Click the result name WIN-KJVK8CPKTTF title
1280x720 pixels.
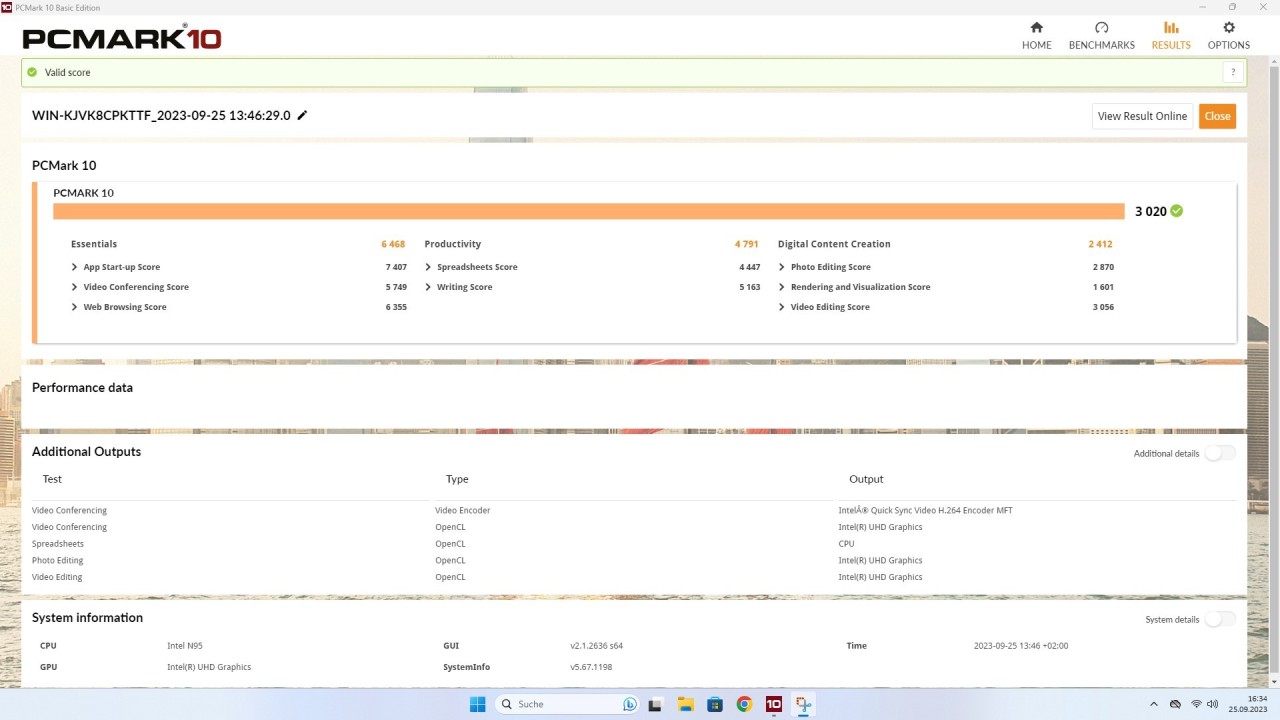click(x=161, y=115)
